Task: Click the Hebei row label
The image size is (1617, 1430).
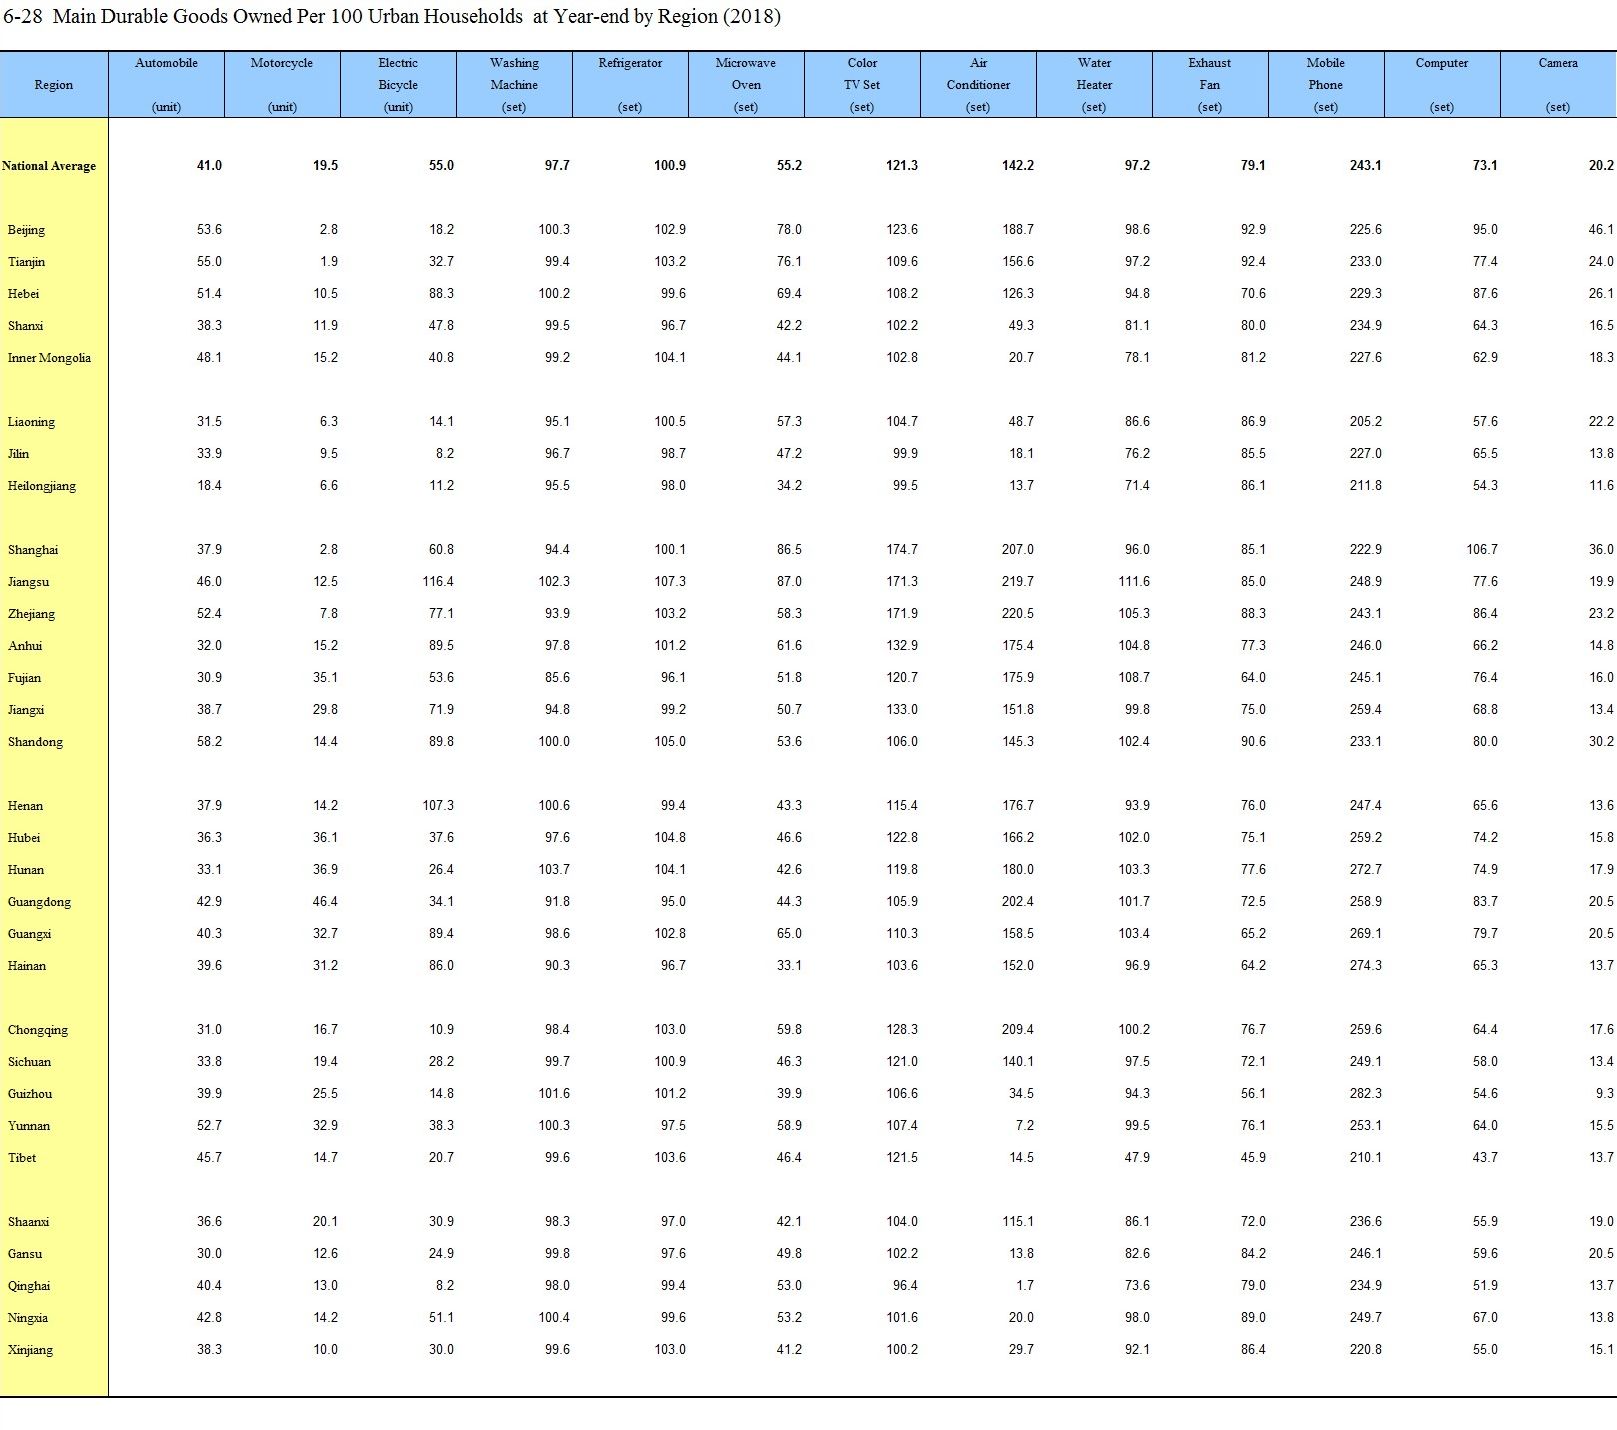Action: coord(23,294)
